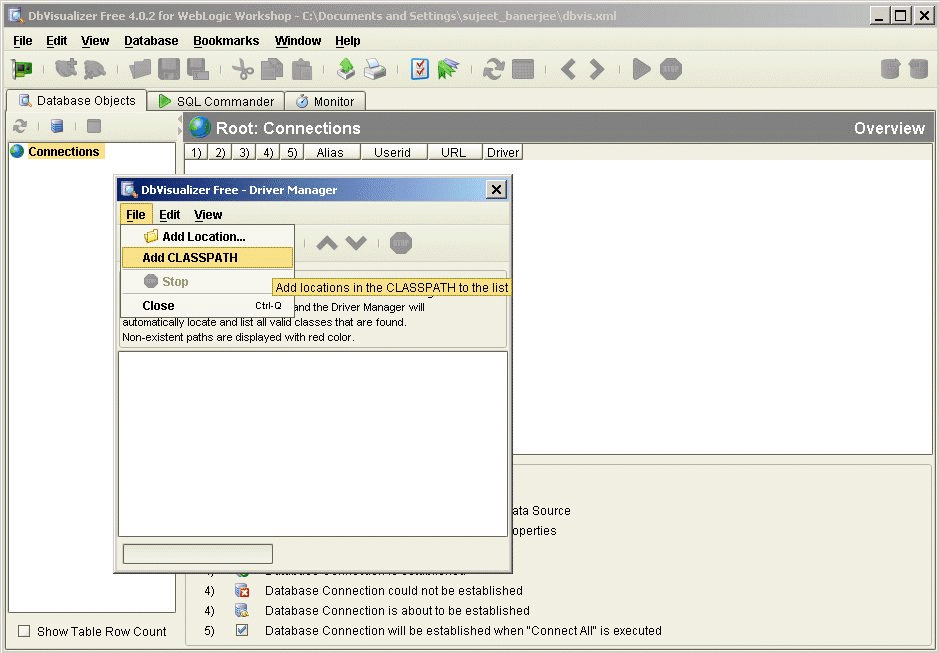The height and width of the screenshot is (653, 939).
Task: Select Close in the Driver Manager File menu
Action: point(207,306)
